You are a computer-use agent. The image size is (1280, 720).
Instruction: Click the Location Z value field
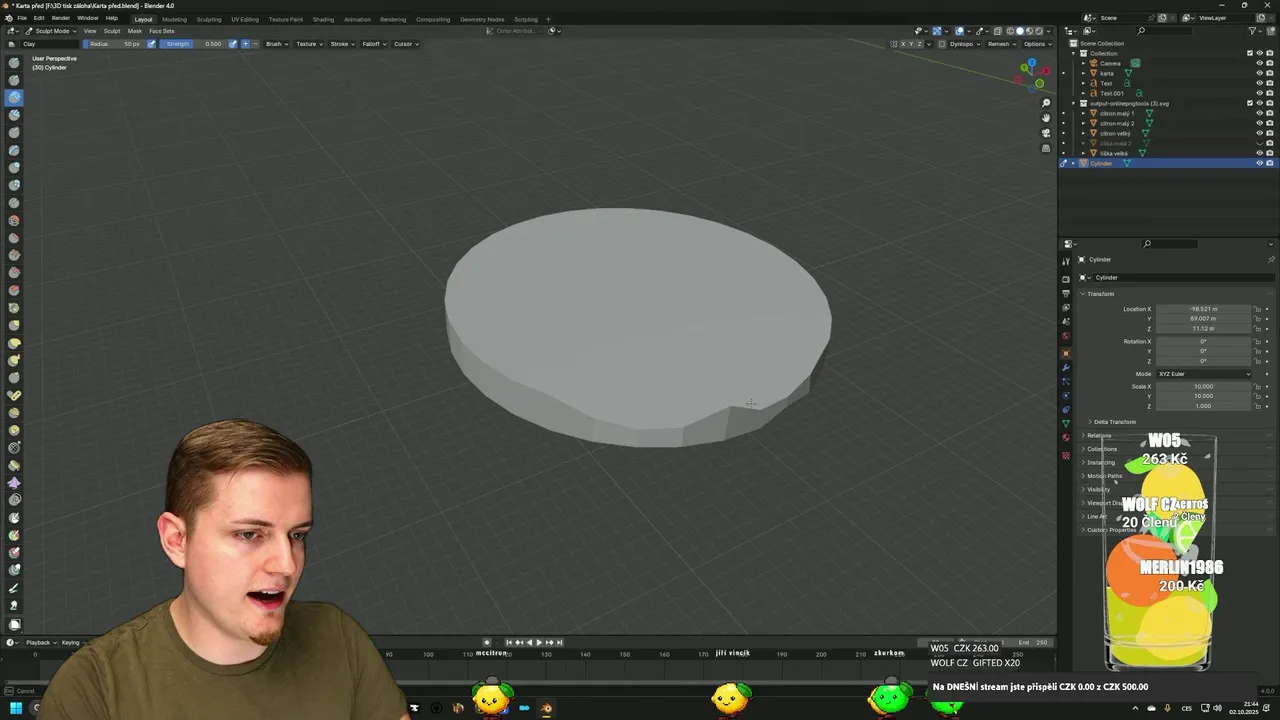(x=1203, y=328)
